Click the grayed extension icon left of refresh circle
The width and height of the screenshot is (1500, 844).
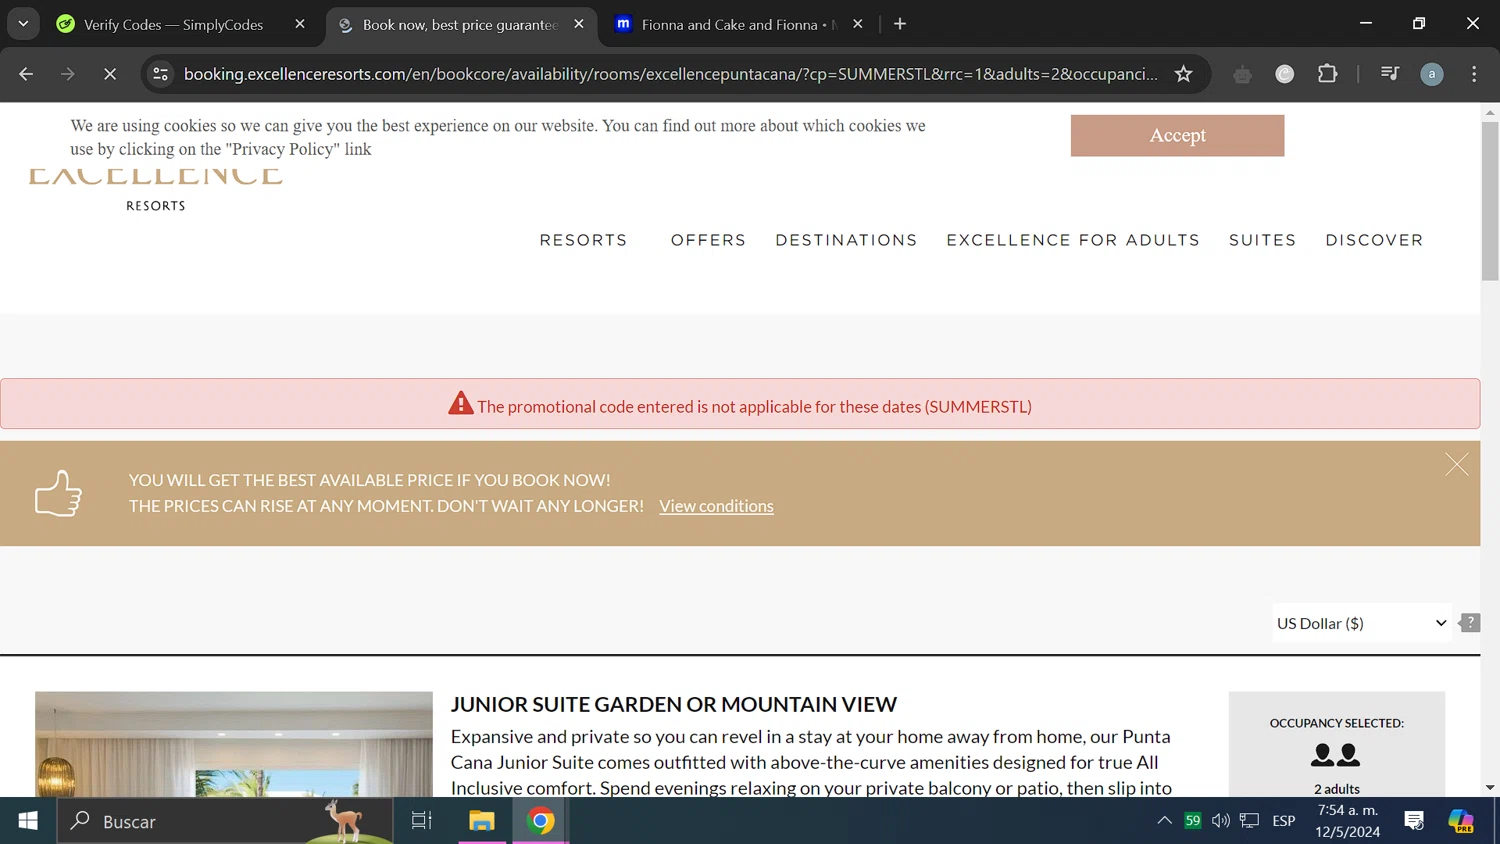[x=1242, y=74]
